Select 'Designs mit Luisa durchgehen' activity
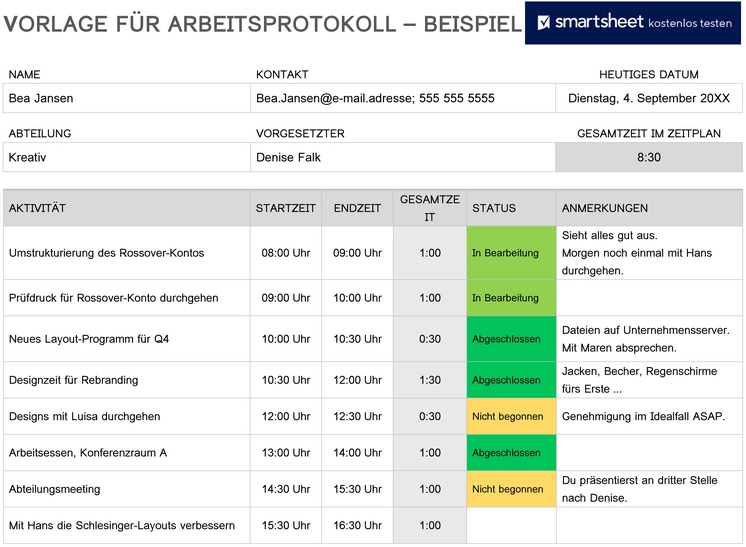 pos(127,417)
